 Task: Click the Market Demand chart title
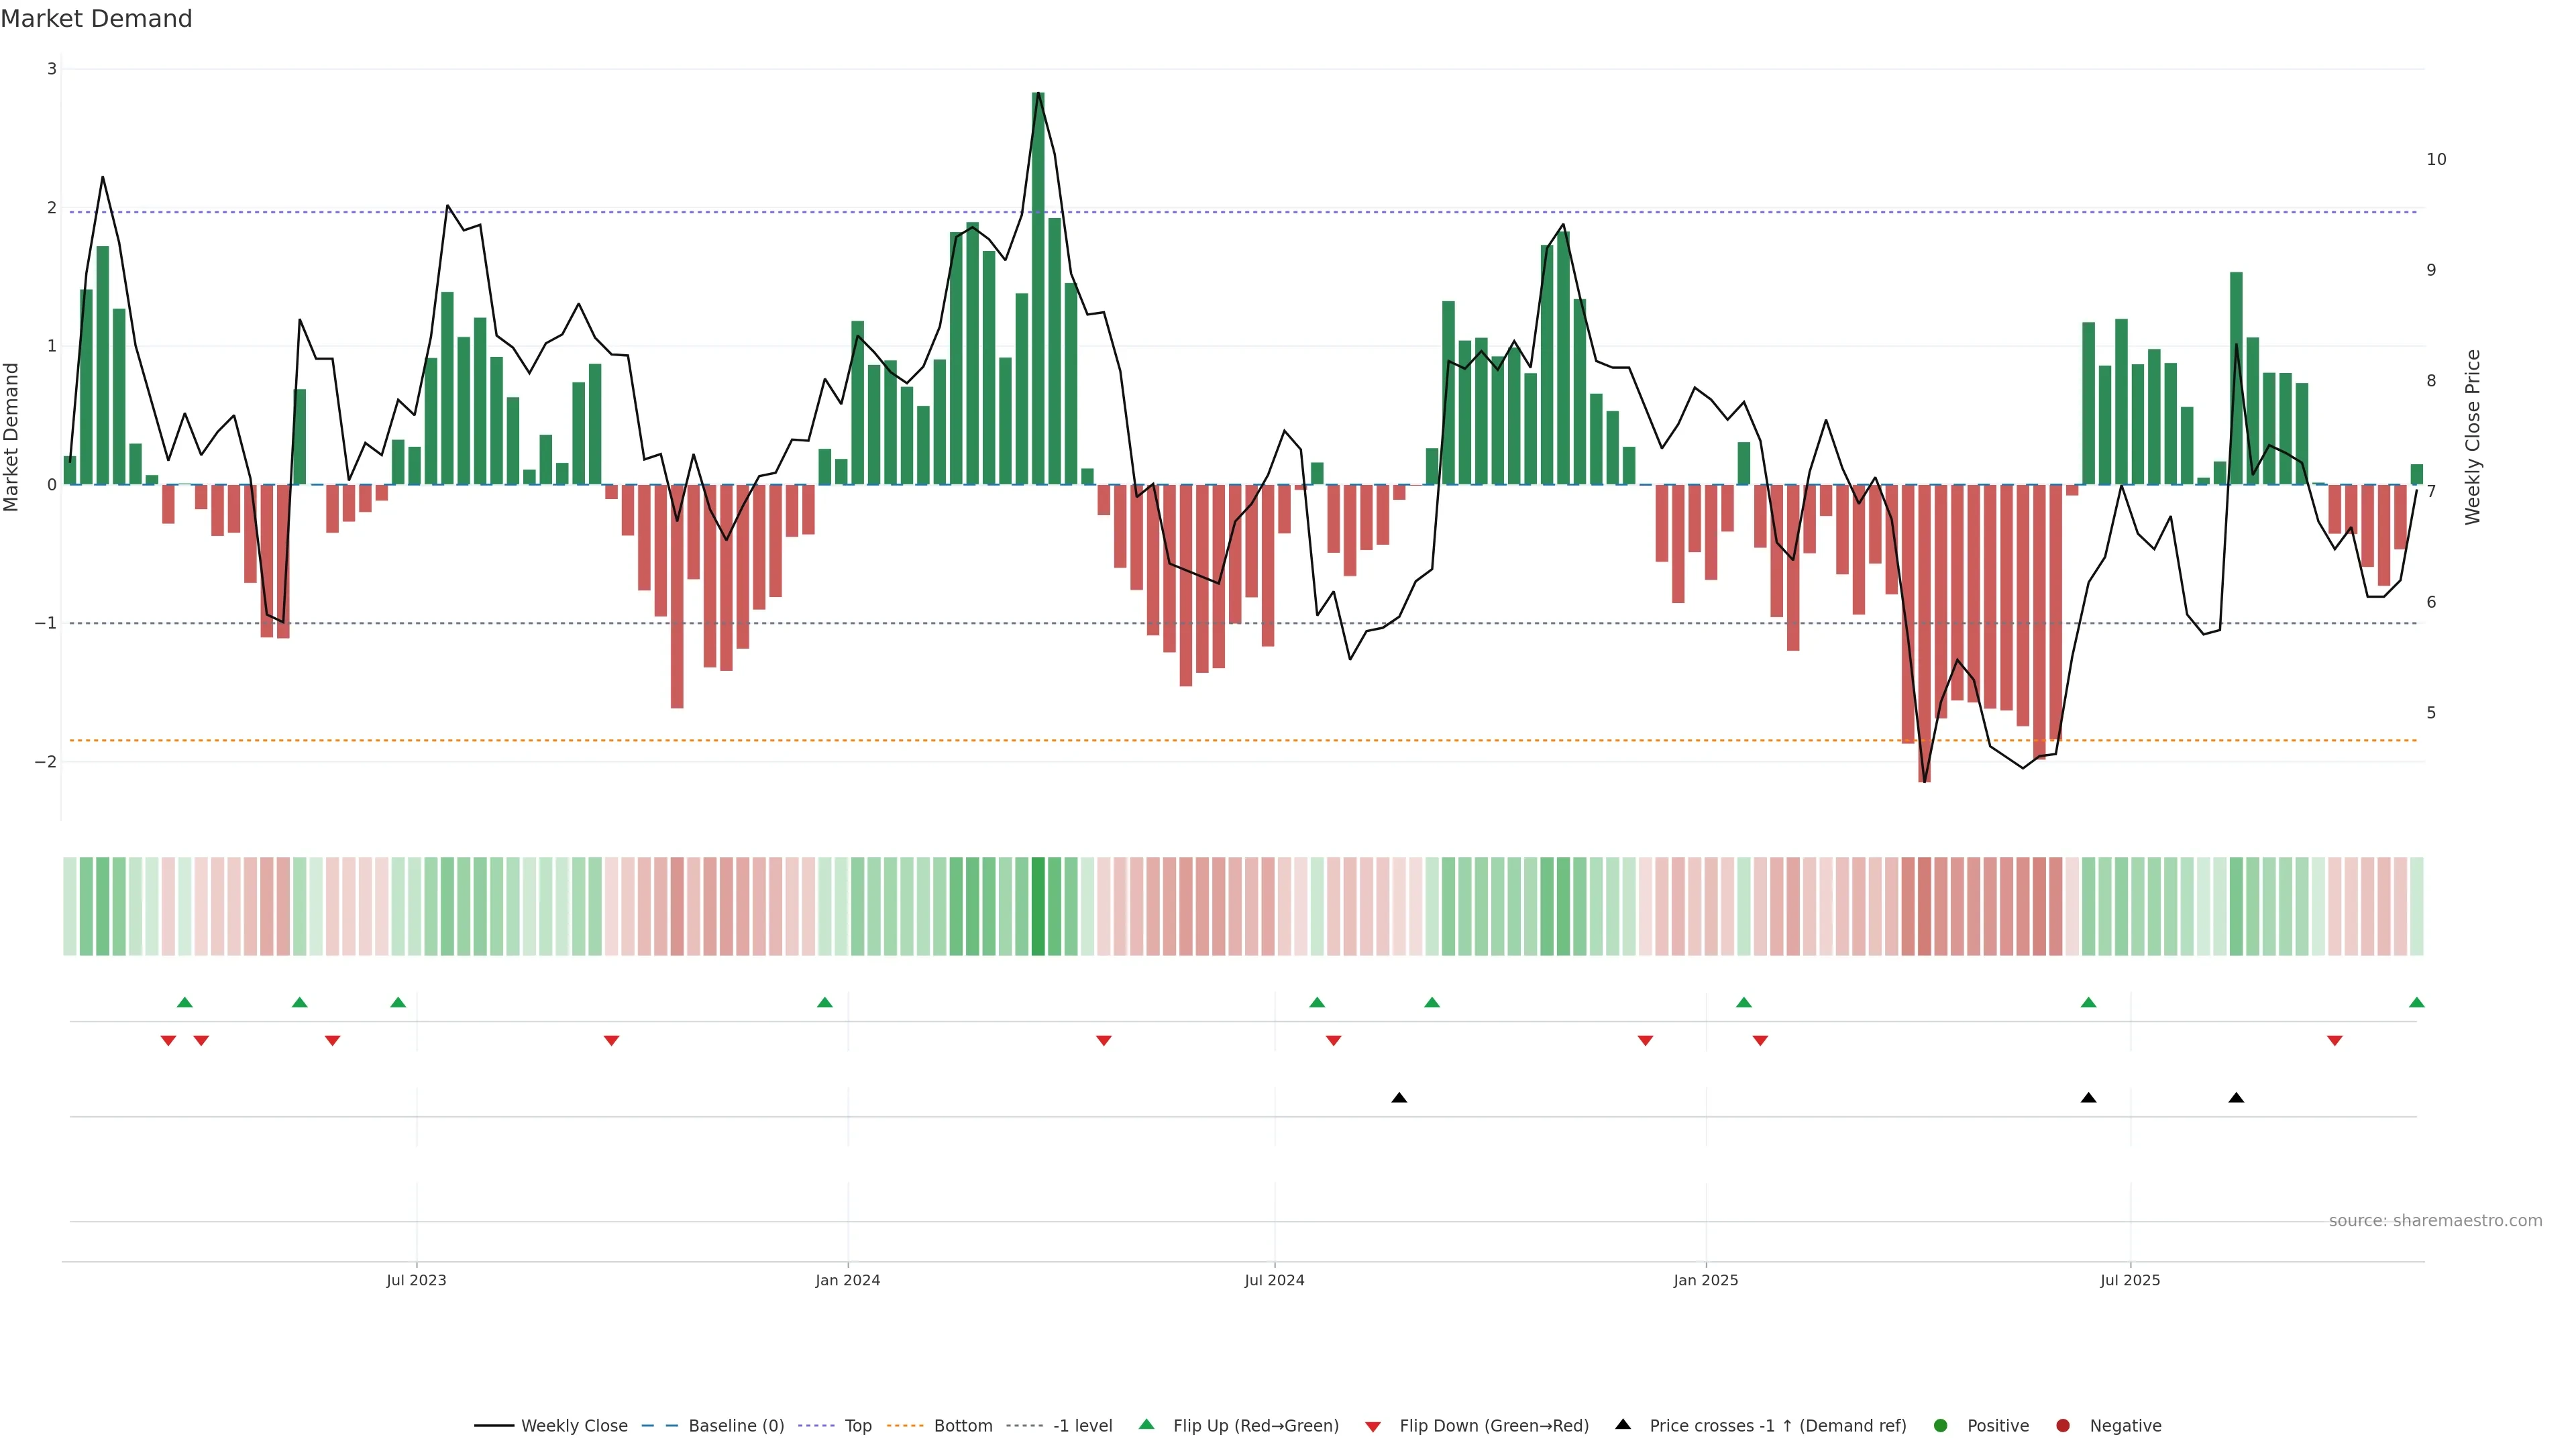(96, 19)
